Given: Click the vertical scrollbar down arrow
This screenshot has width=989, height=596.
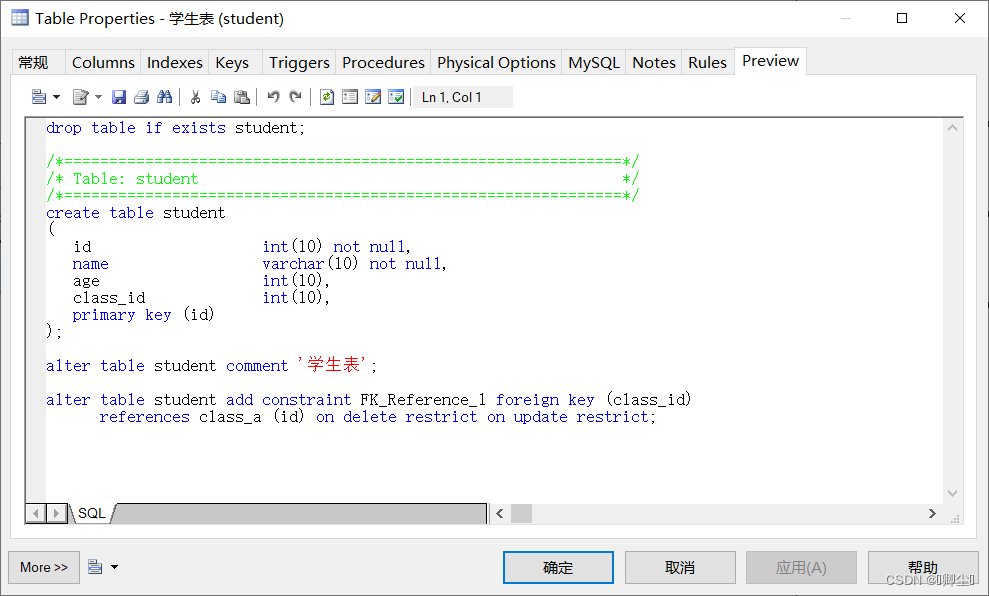Looking at the screenshot, I should click(952, 492).
